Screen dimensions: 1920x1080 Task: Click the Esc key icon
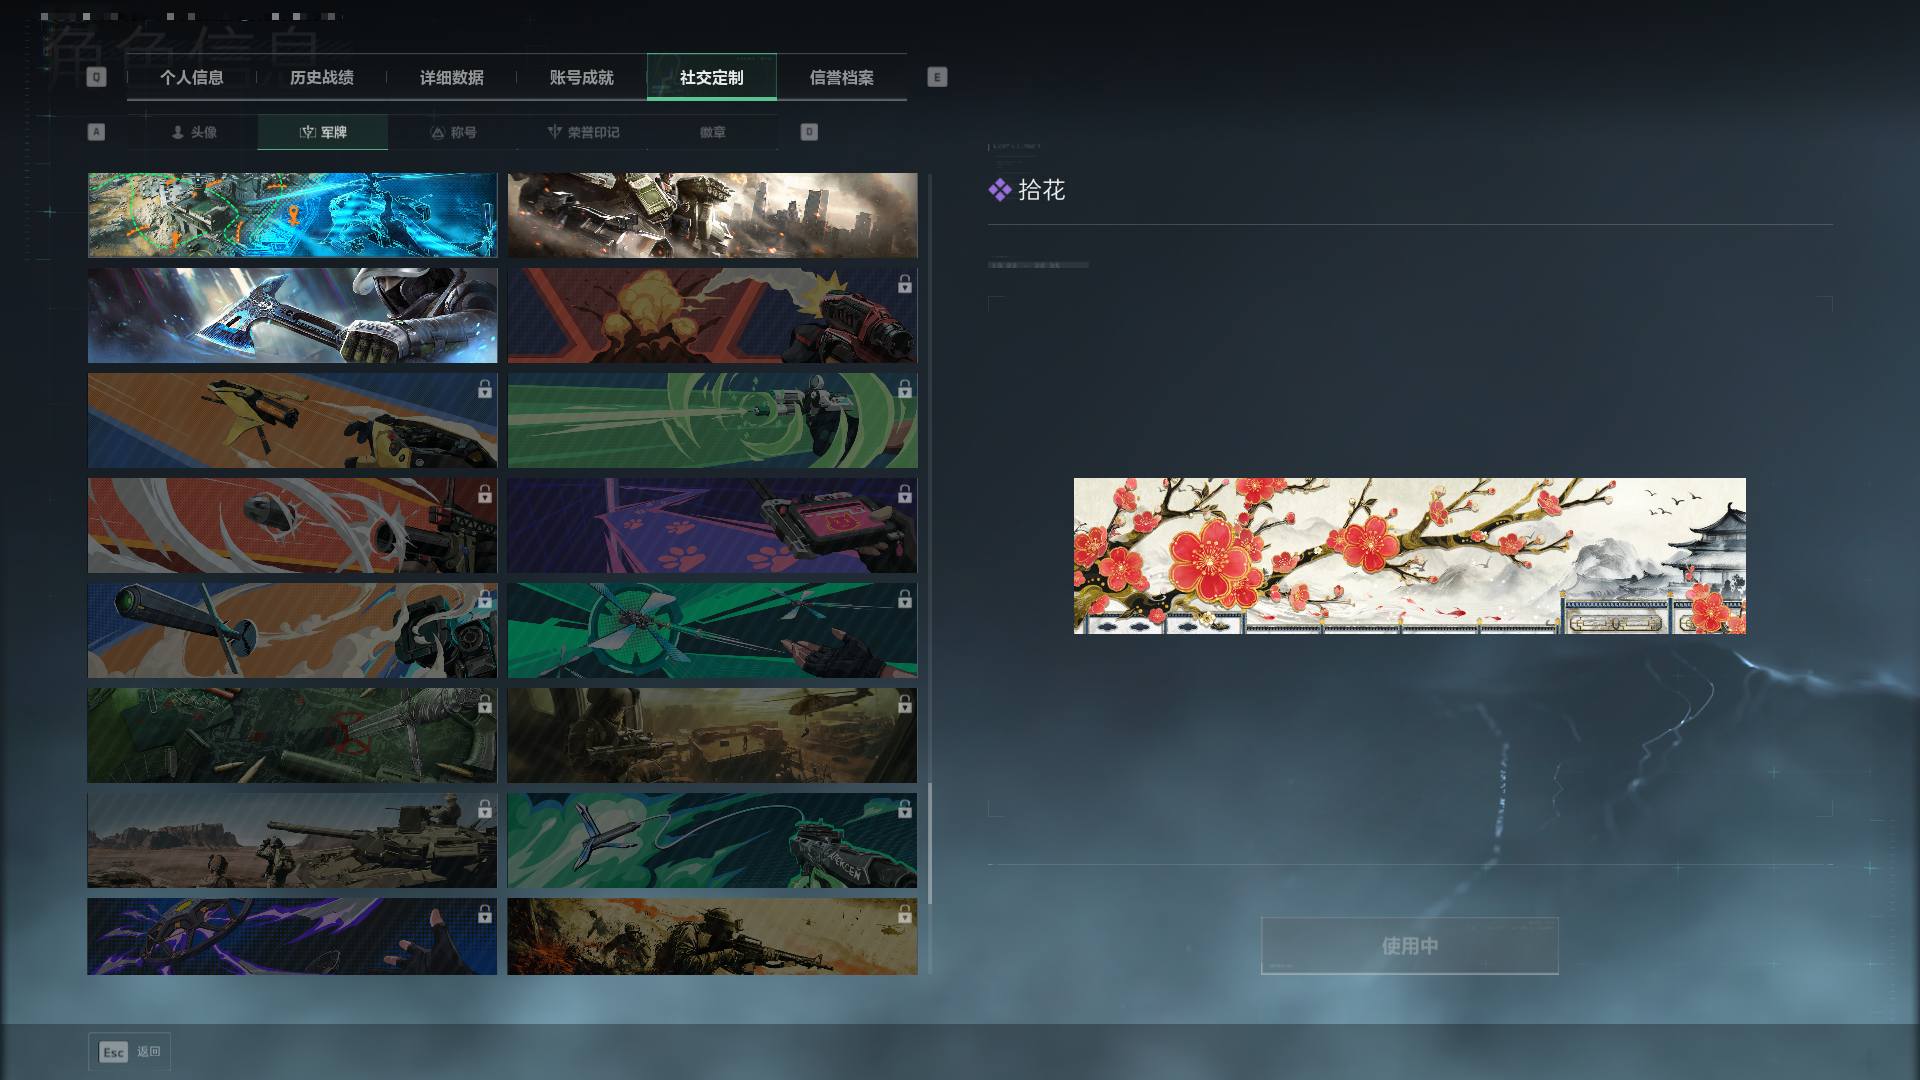(113, 1052)
